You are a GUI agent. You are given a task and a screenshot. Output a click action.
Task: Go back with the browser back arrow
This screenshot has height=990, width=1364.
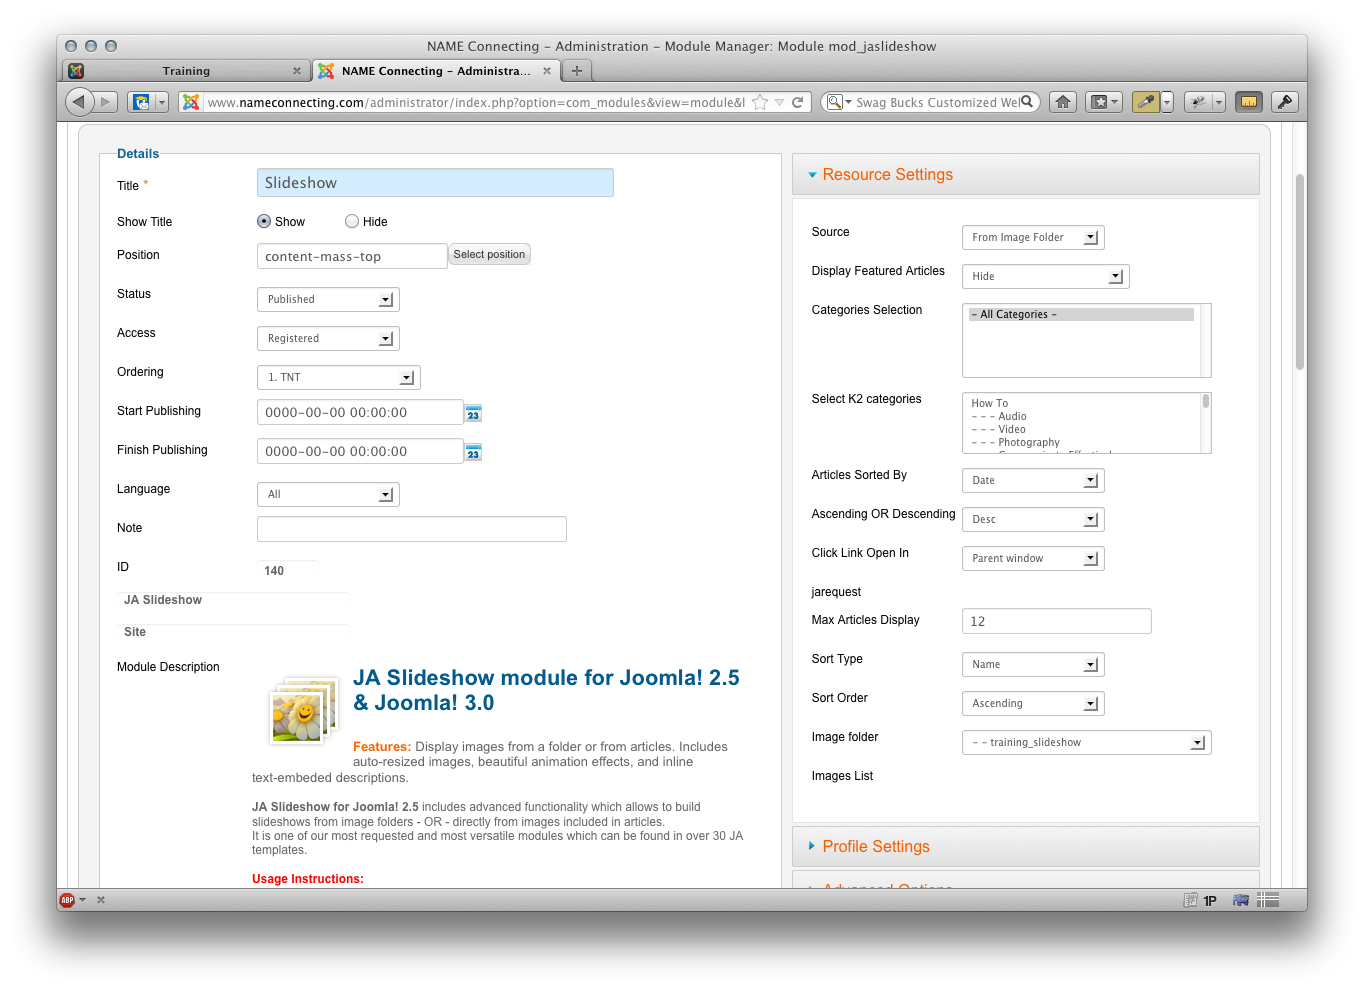pos(80,101)
